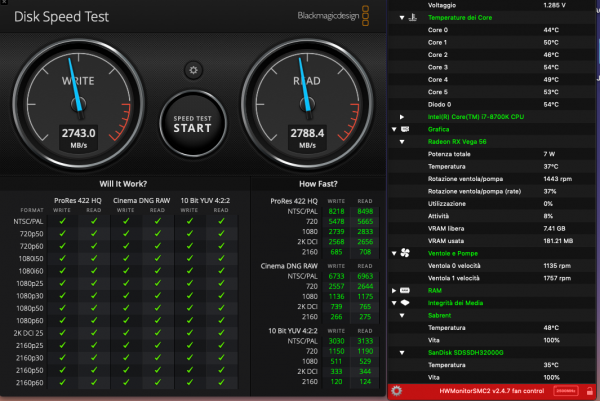Select the Core 0 row

click(x=492, y=30)
